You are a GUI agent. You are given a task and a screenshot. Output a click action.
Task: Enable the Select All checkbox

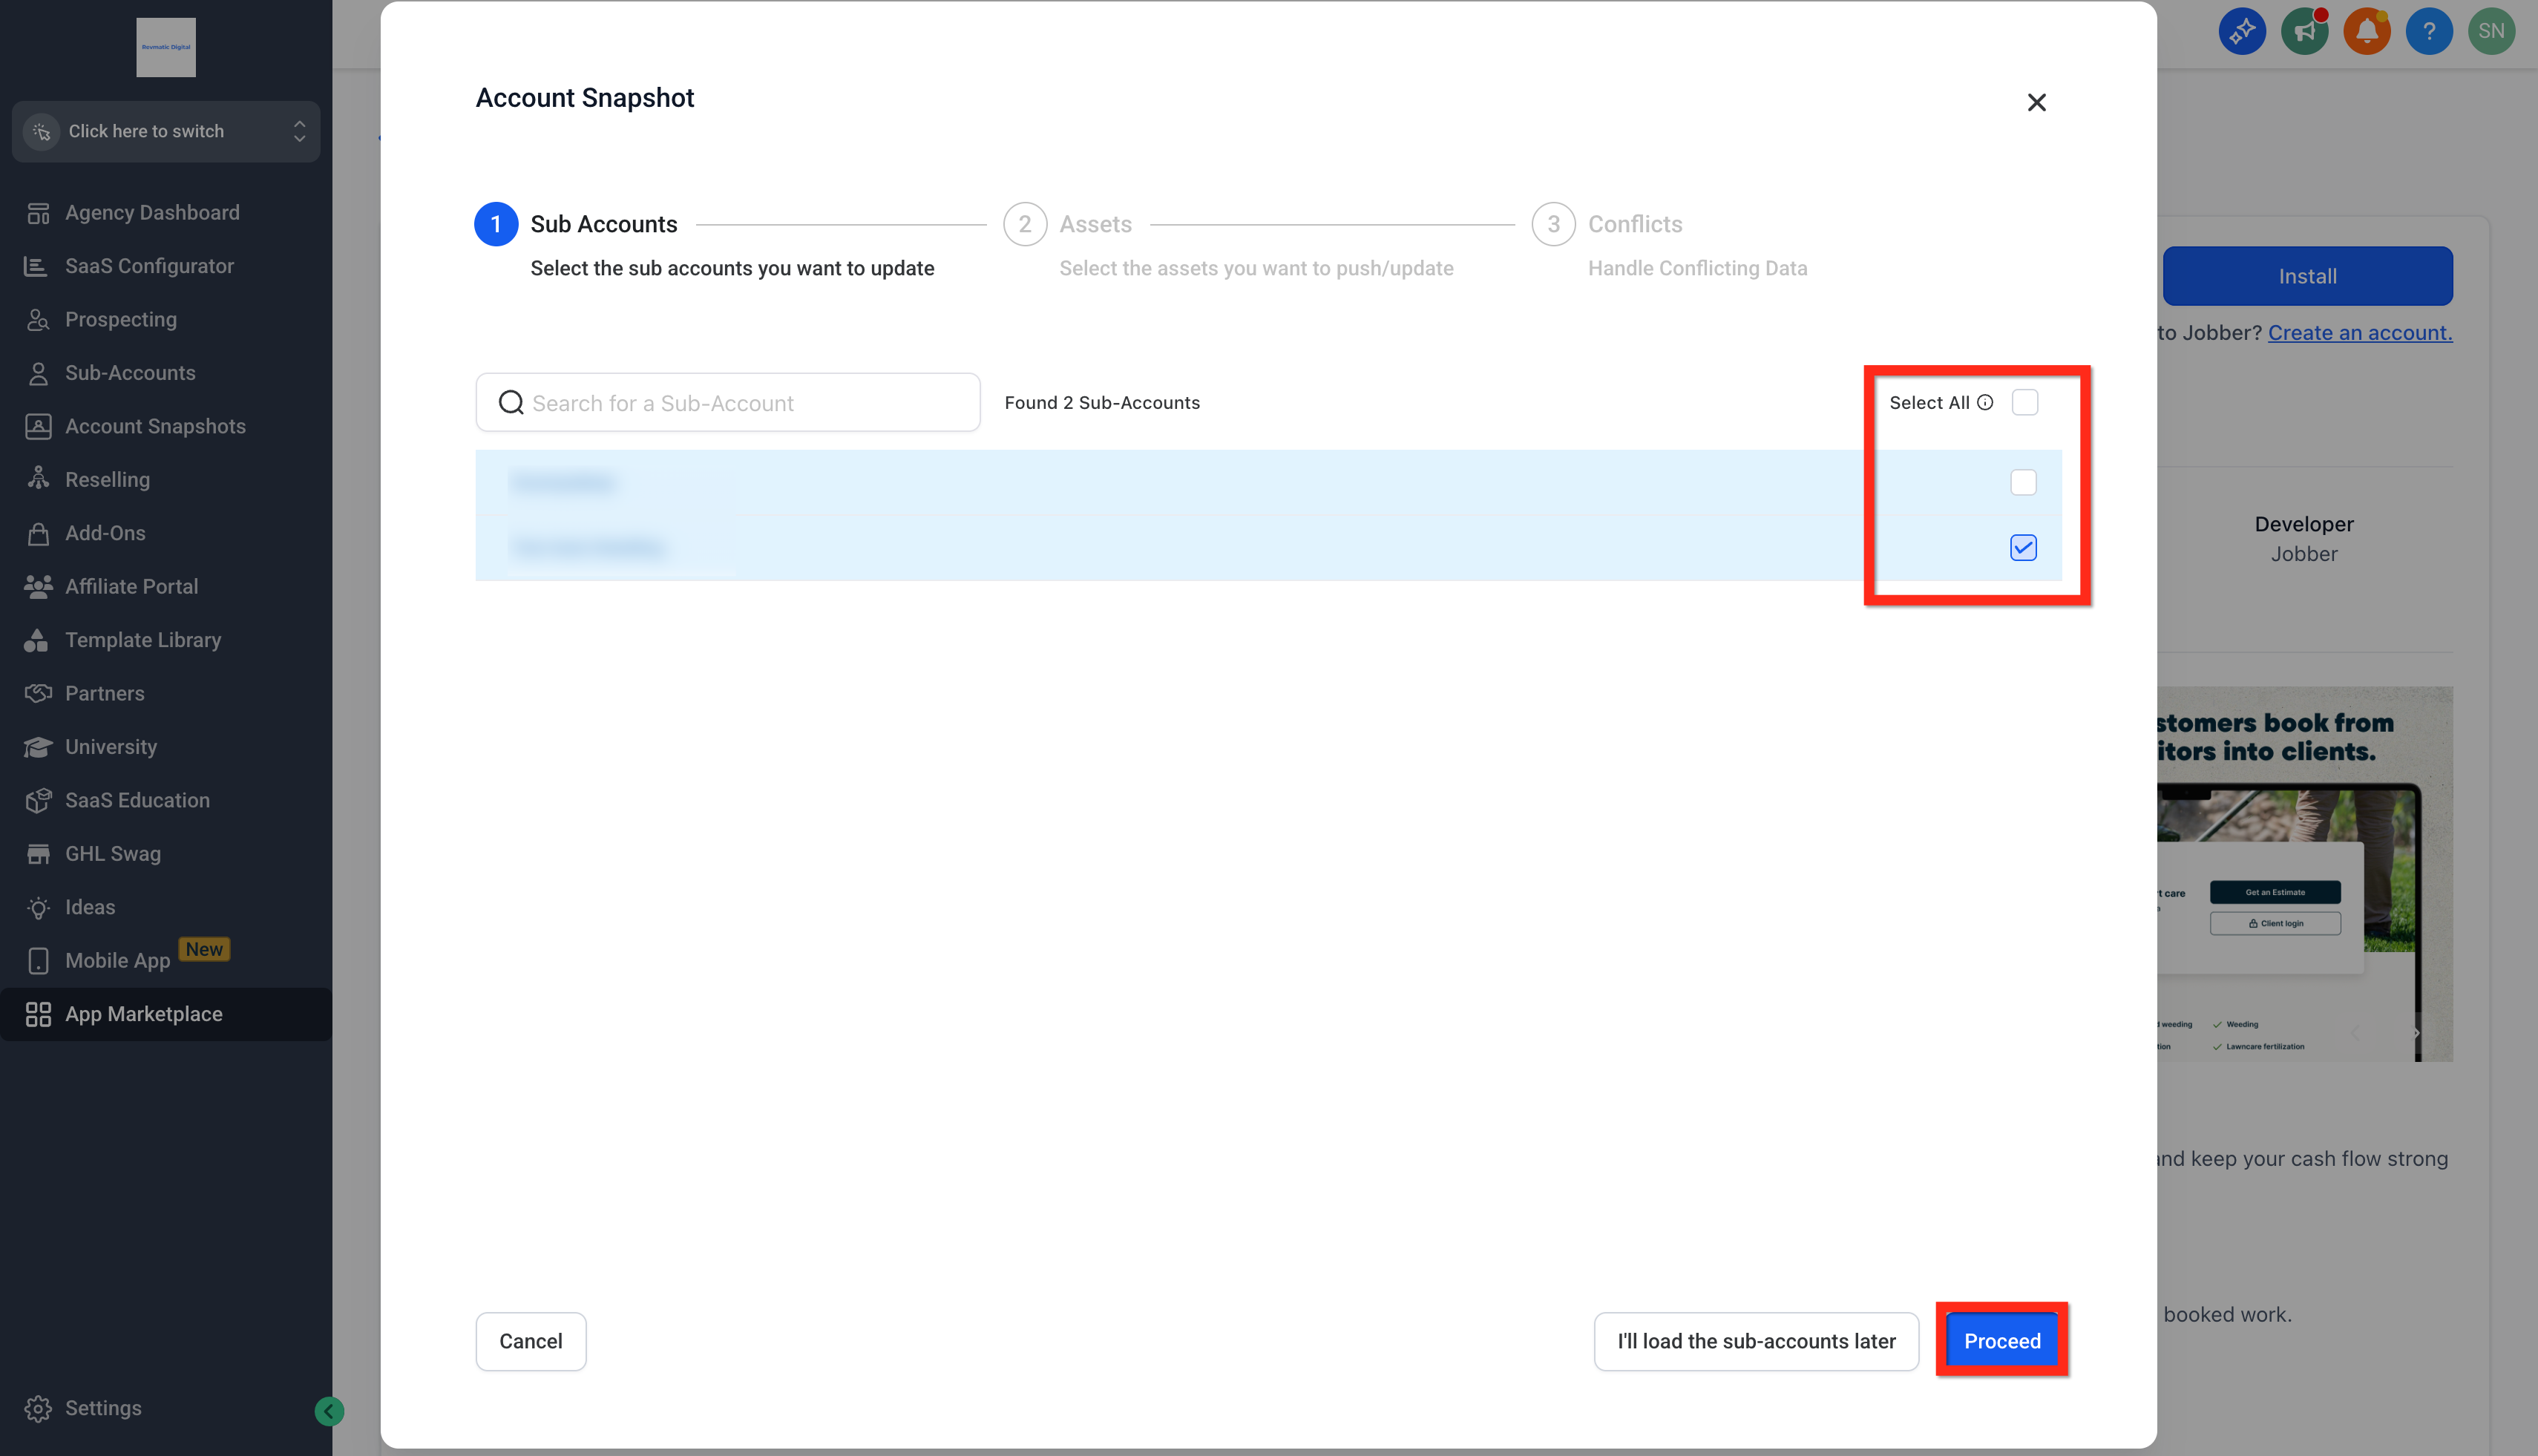pyautogui.click(x=2024, y=402)
